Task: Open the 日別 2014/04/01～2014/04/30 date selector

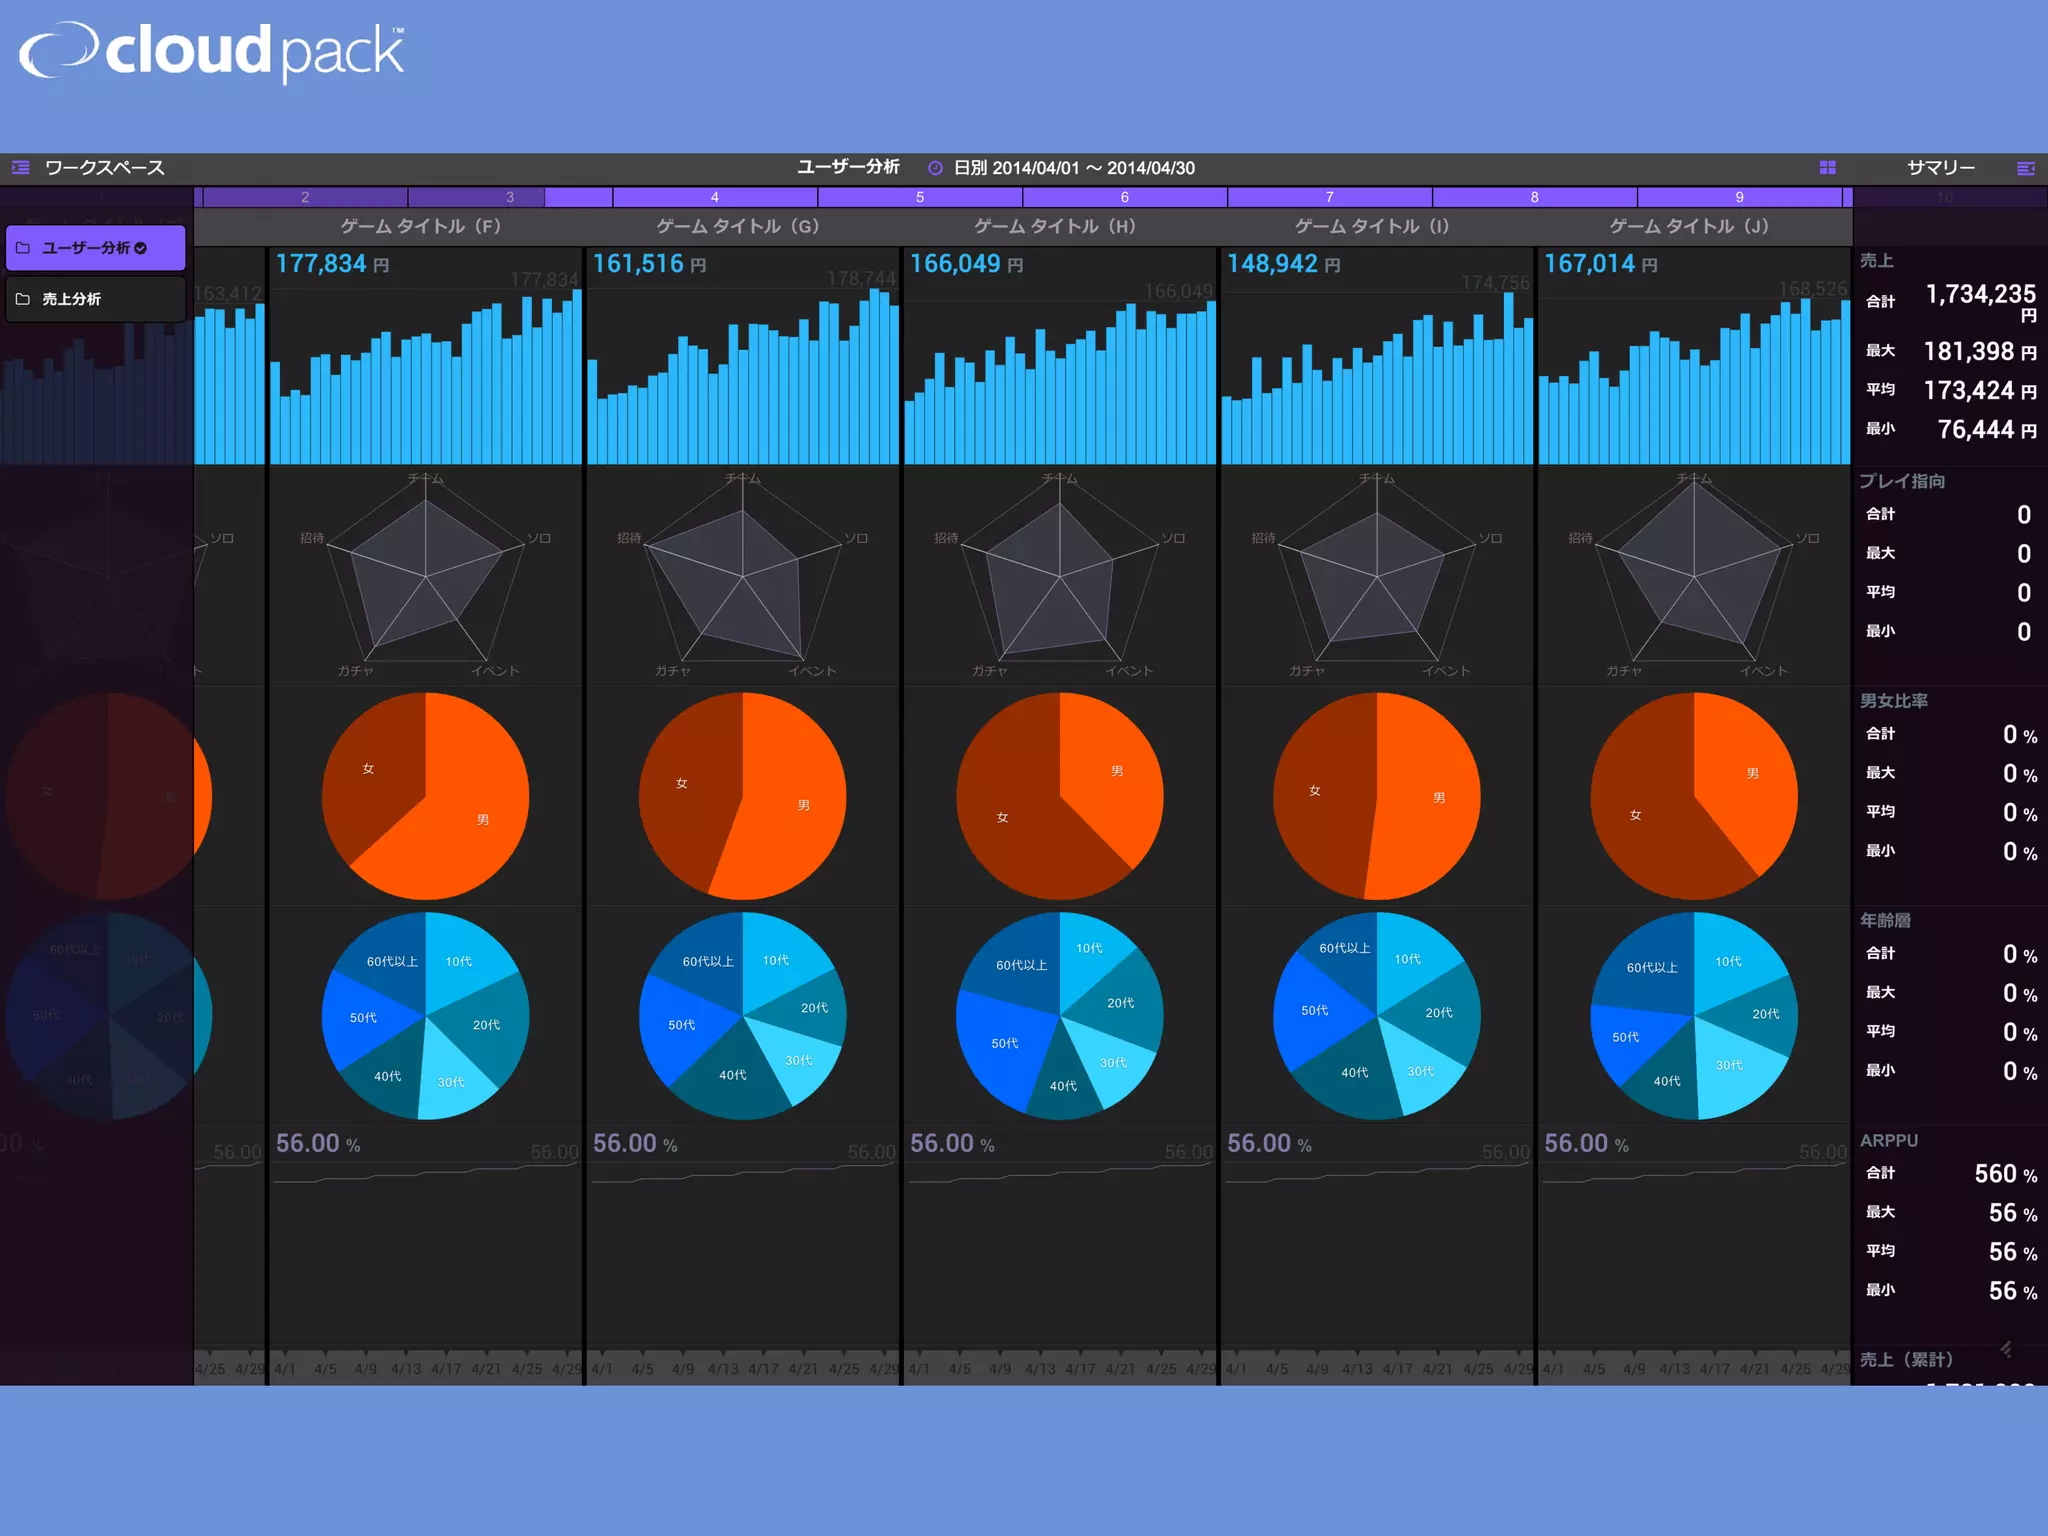Action: pyautogui.click(x=1074, y=168)
